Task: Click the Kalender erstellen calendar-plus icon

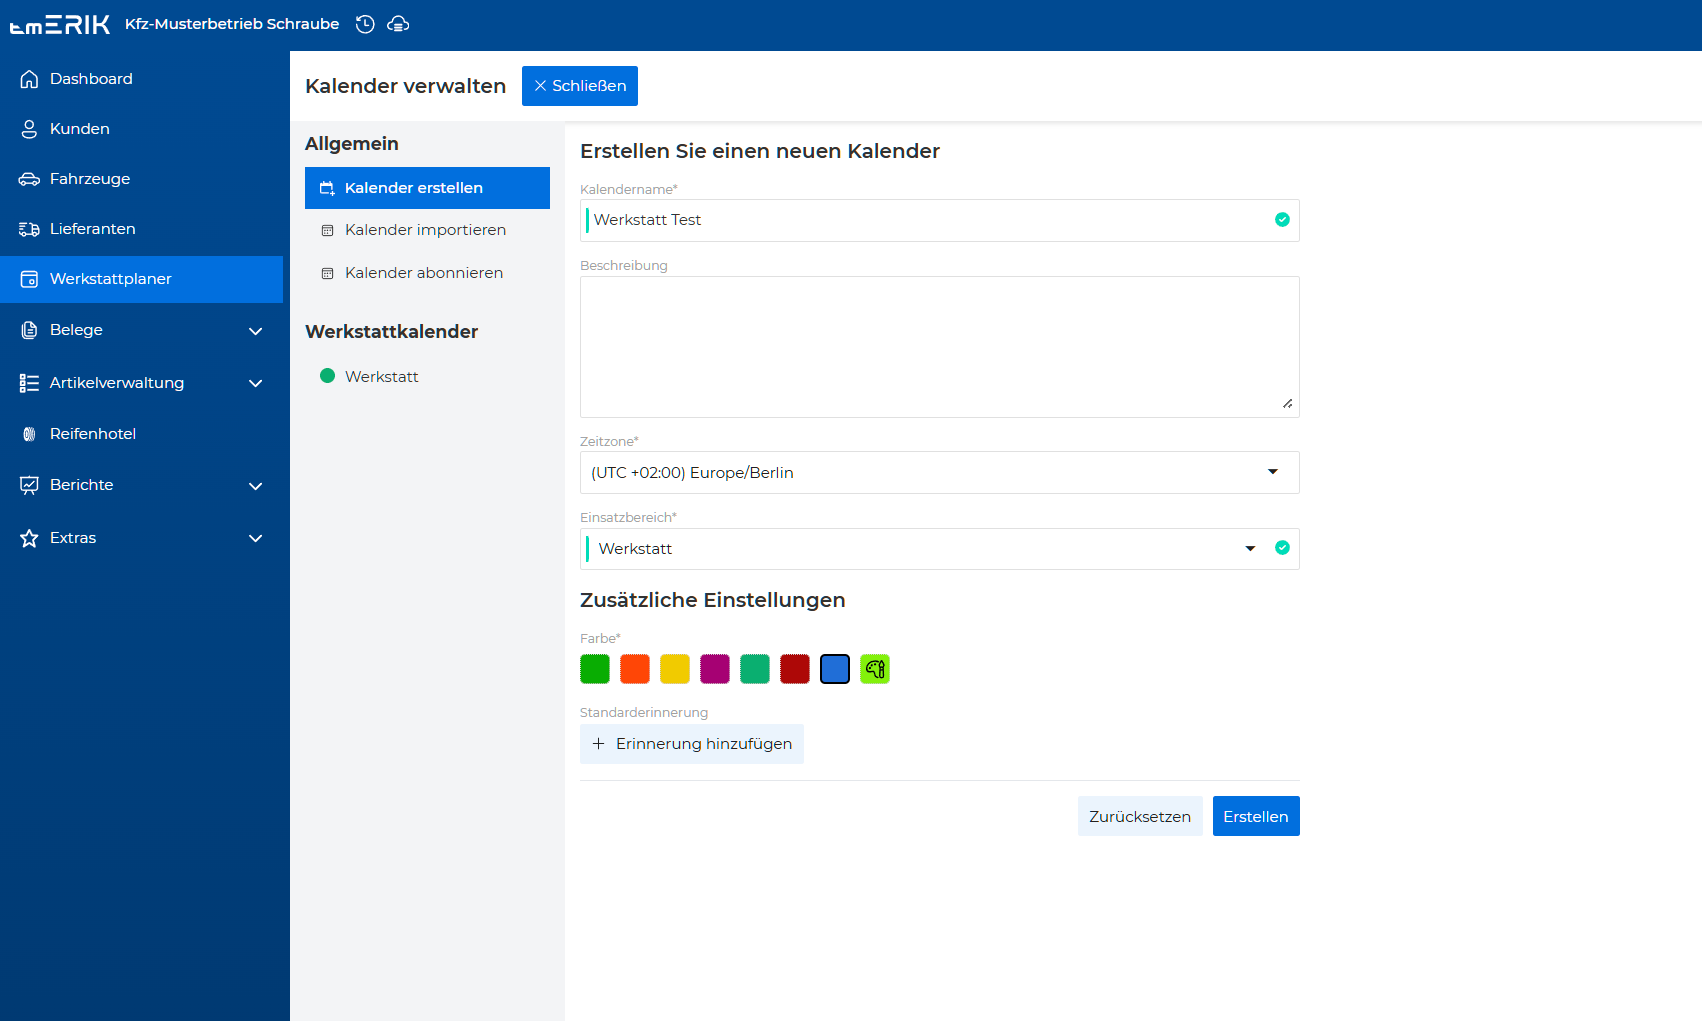Action: [x=327, y=188]
